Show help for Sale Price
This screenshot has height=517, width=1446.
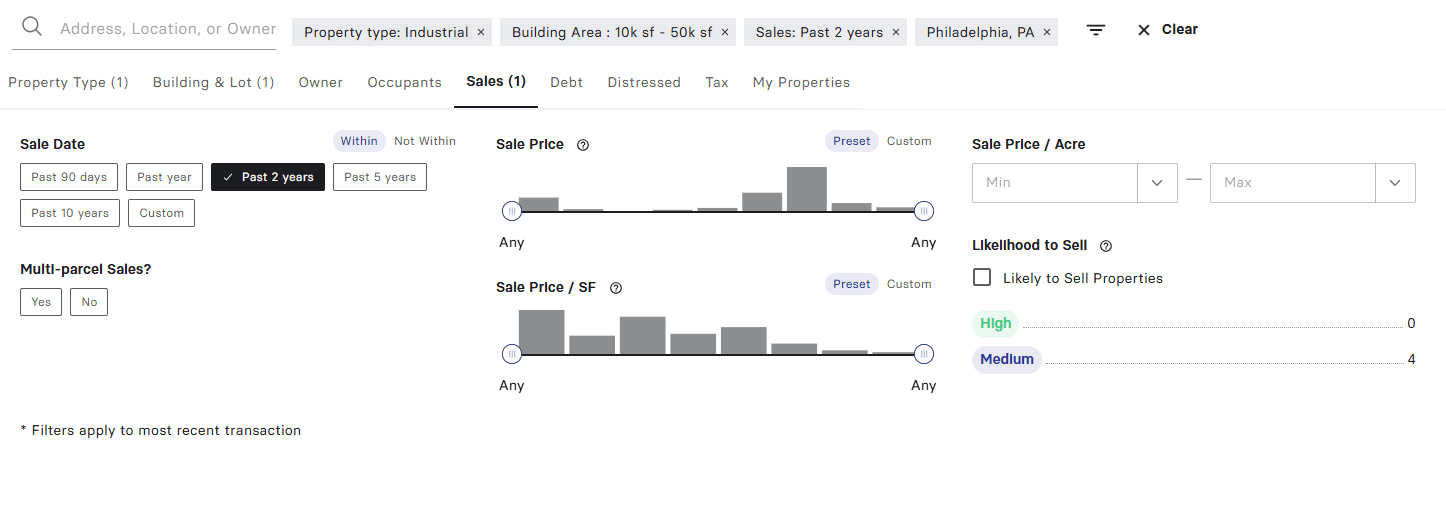[x=583, y=145]
